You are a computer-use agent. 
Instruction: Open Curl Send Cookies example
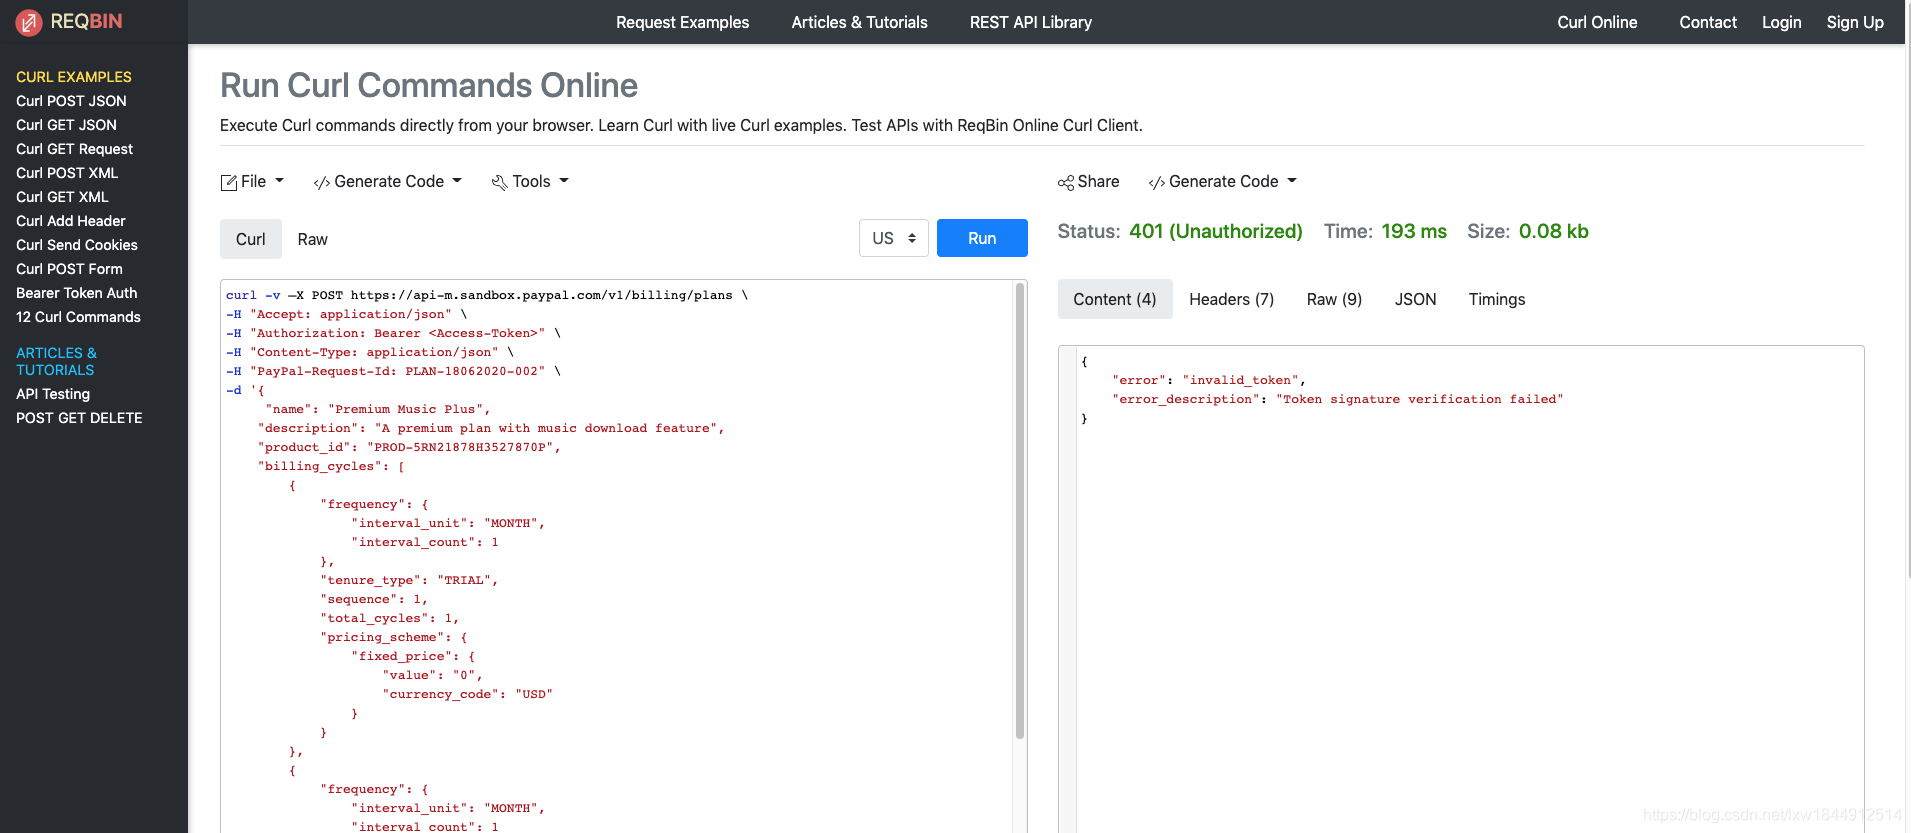click(x=77, y=245)
